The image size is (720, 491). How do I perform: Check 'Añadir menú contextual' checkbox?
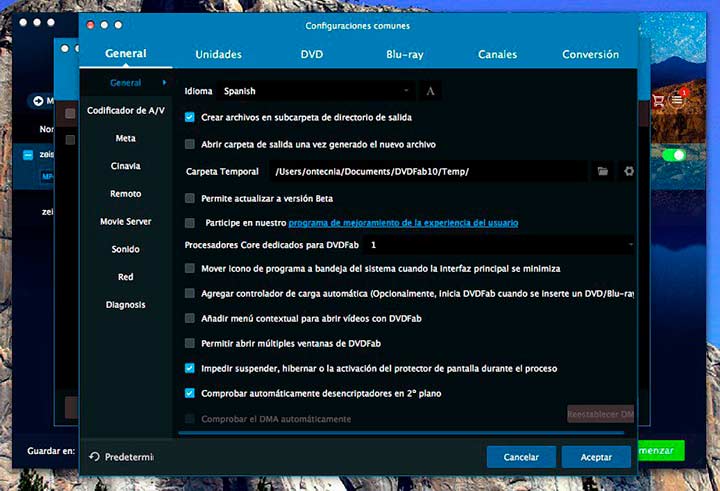point(190,318)
